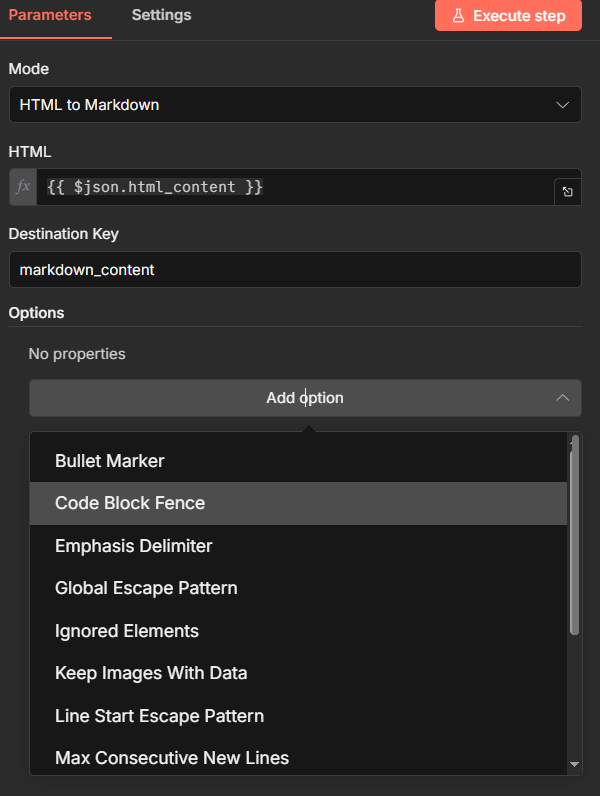Open the expanded expression editor icon

coord(568,192)
